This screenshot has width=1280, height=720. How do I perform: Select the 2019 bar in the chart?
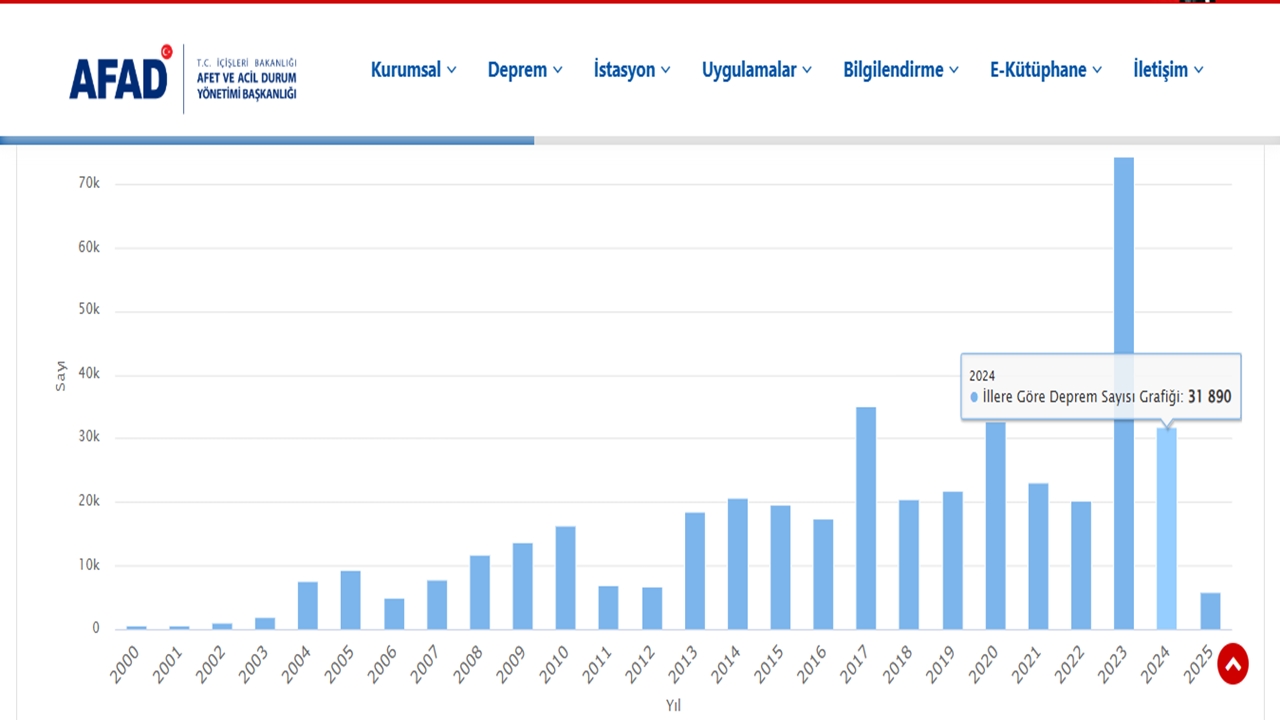[952, 560]
